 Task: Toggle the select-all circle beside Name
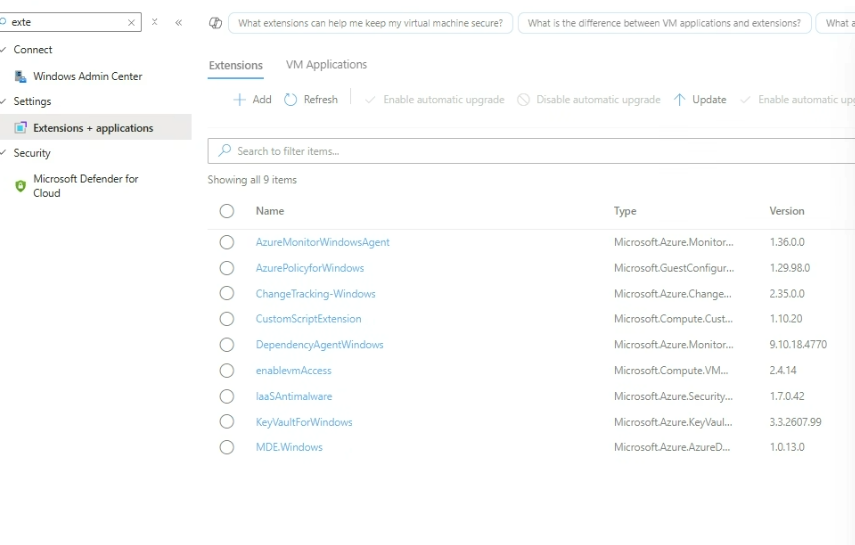[x=227, y=211]
